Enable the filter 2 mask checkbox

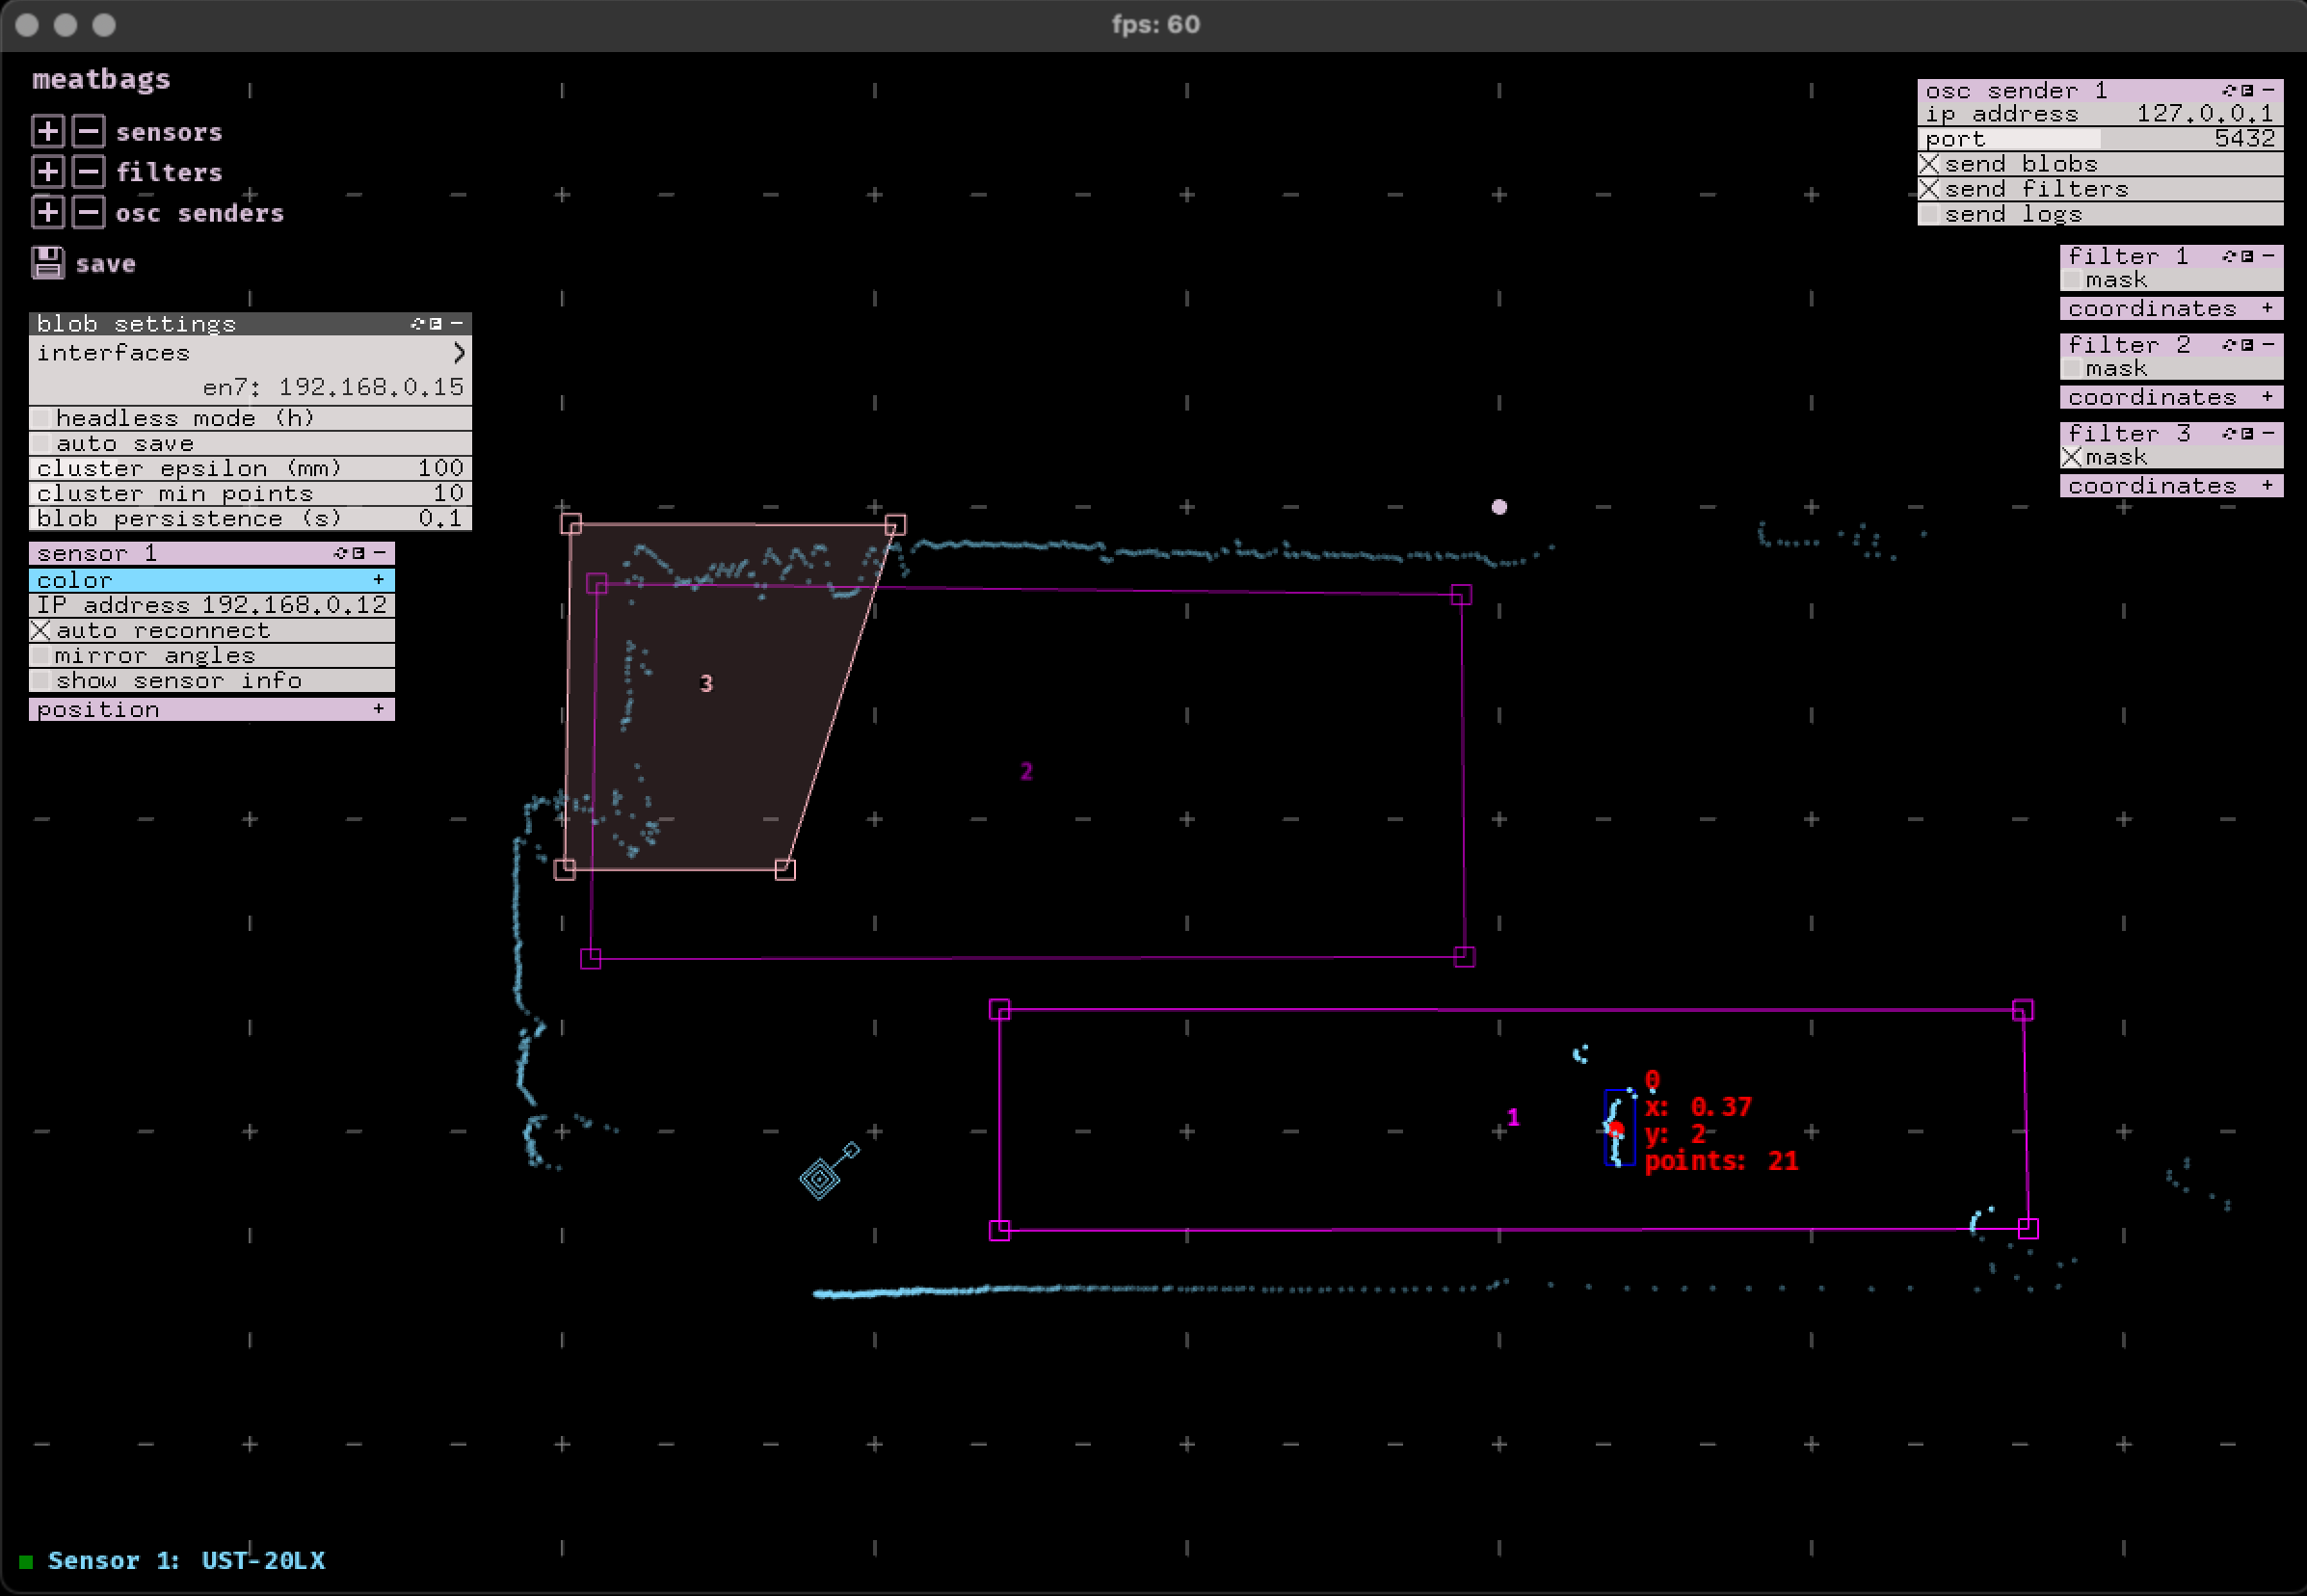click(x=2072, y=369)
